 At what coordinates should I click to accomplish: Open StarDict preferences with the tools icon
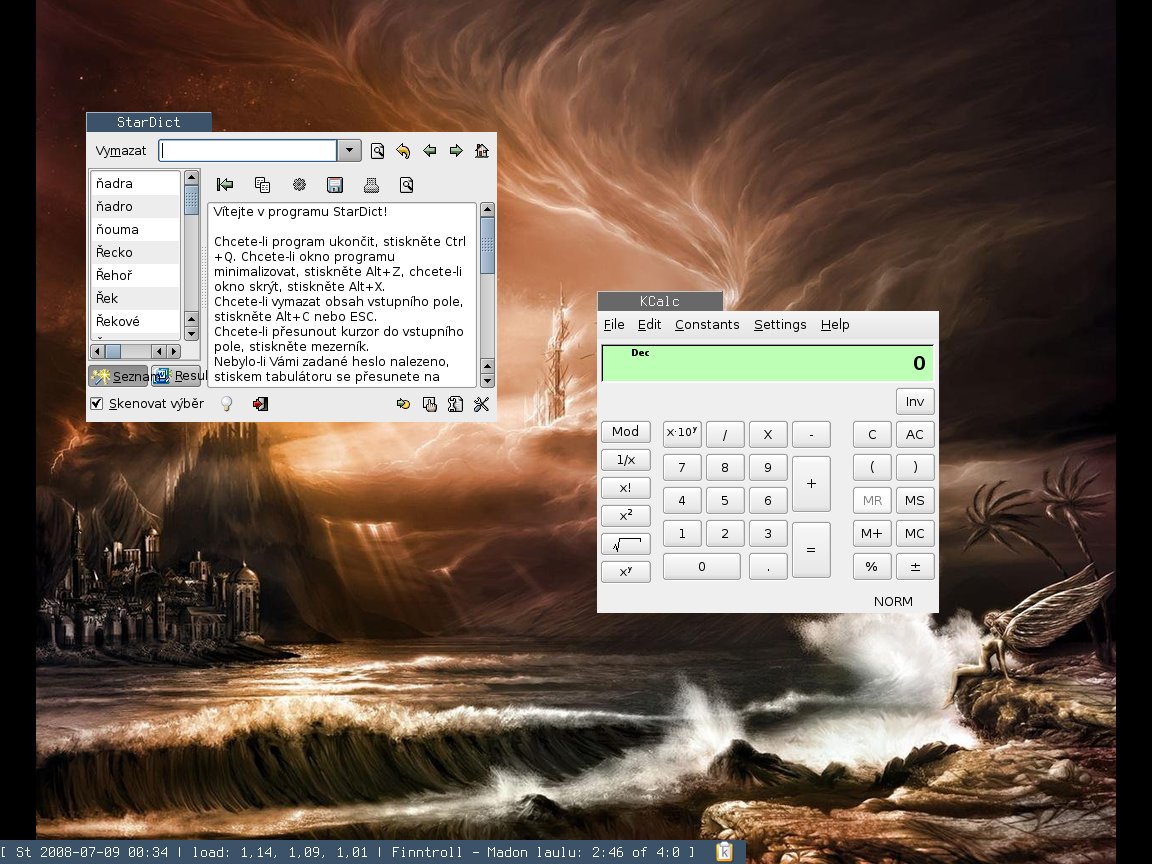(x=481, y=403)
